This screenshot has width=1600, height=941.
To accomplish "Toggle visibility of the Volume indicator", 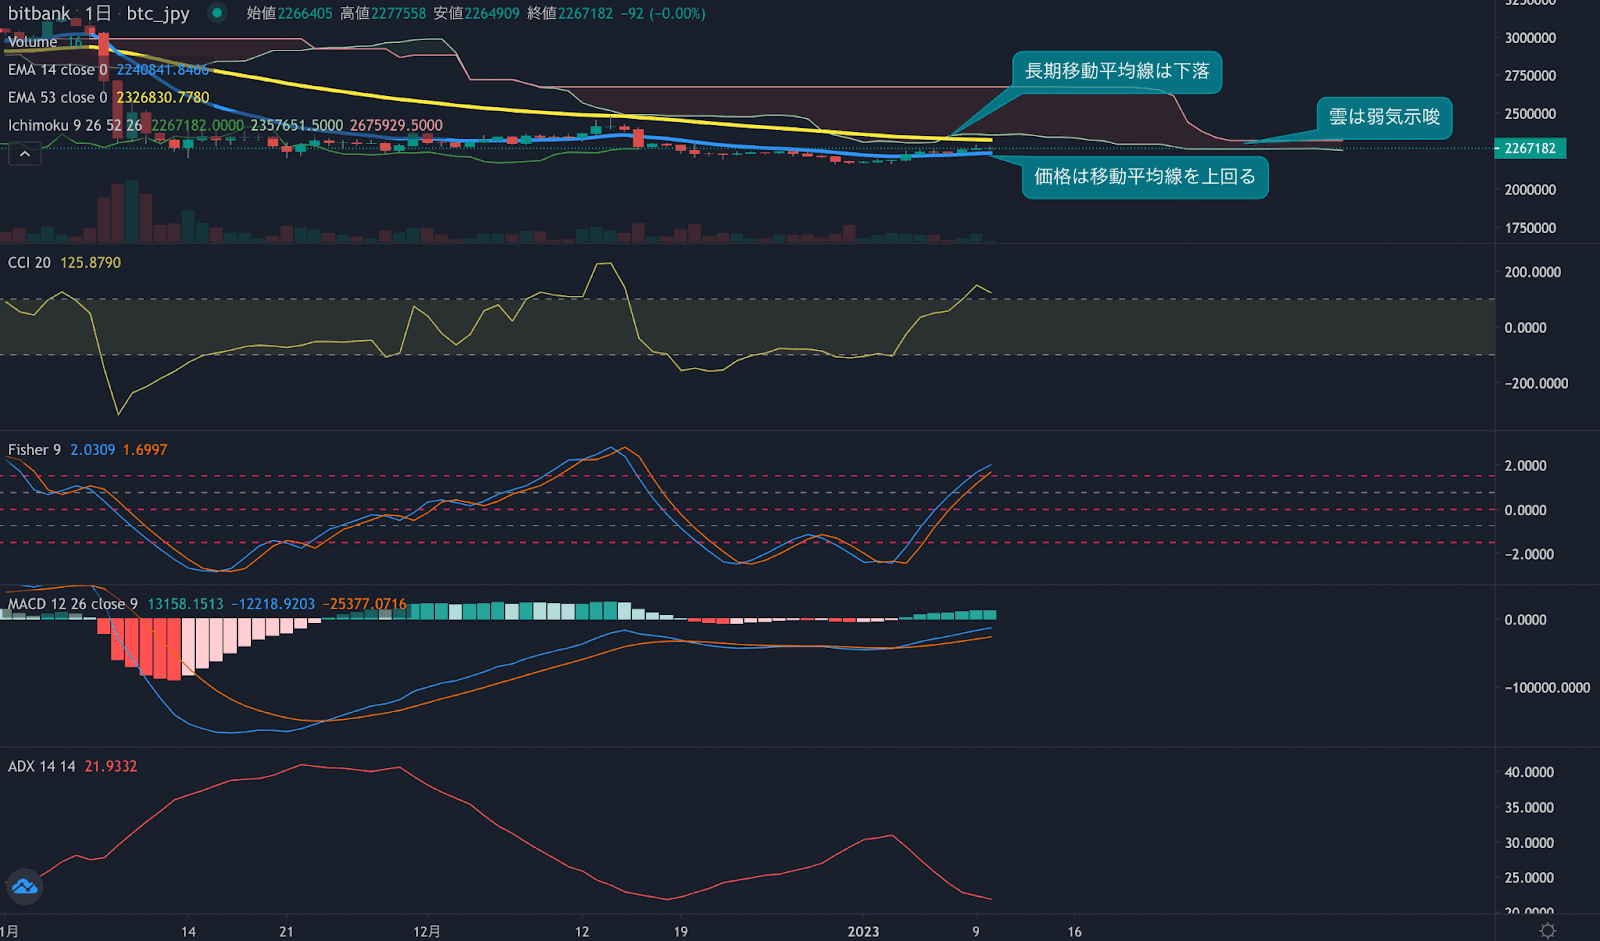I will pyautogui.click(x=33, y=42).
